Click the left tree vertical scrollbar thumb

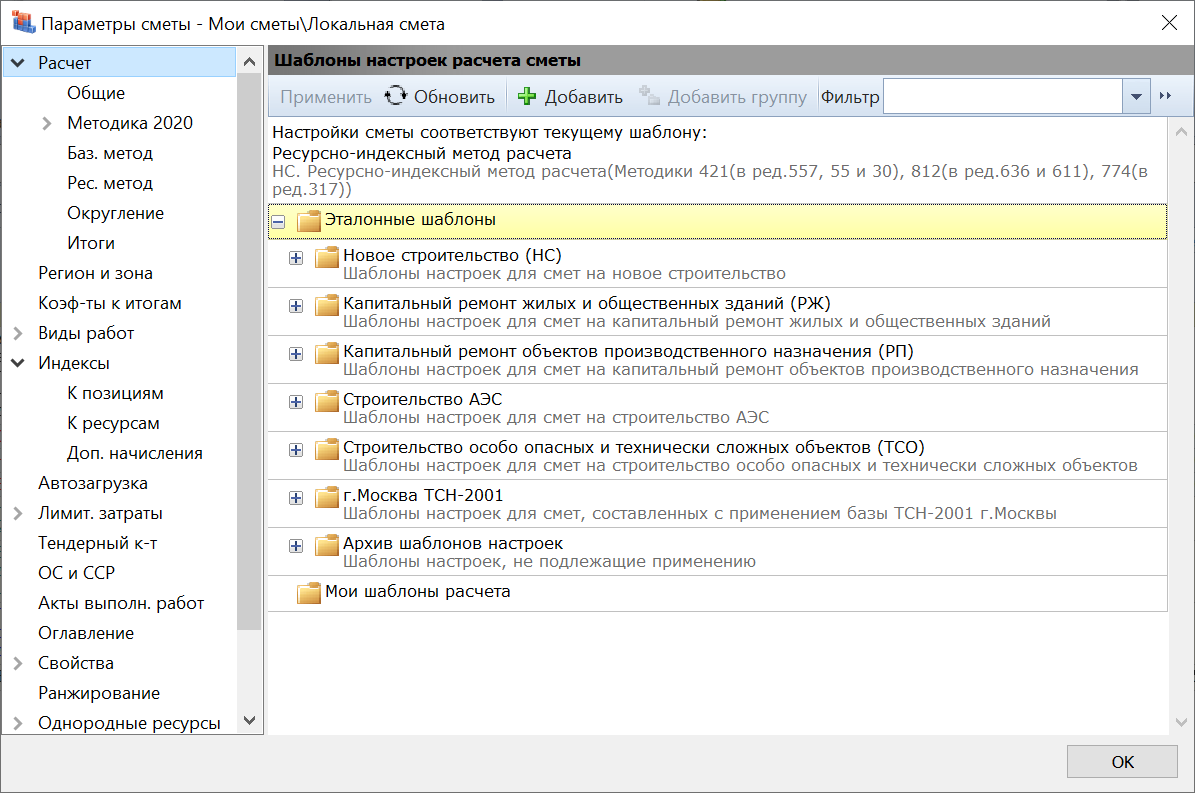click(x=249, y=352)
